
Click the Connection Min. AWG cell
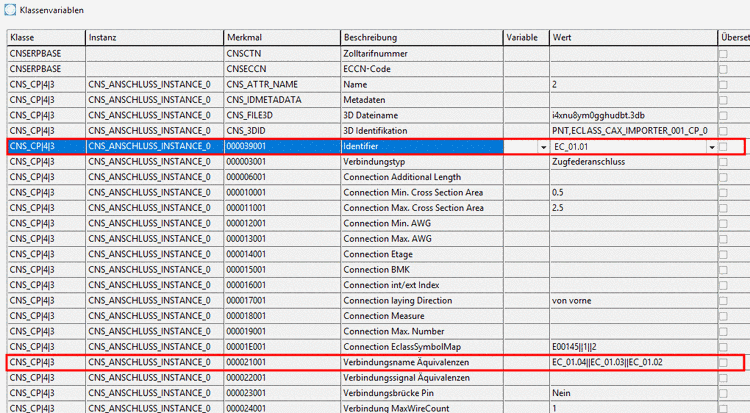(x=422, y=223)
